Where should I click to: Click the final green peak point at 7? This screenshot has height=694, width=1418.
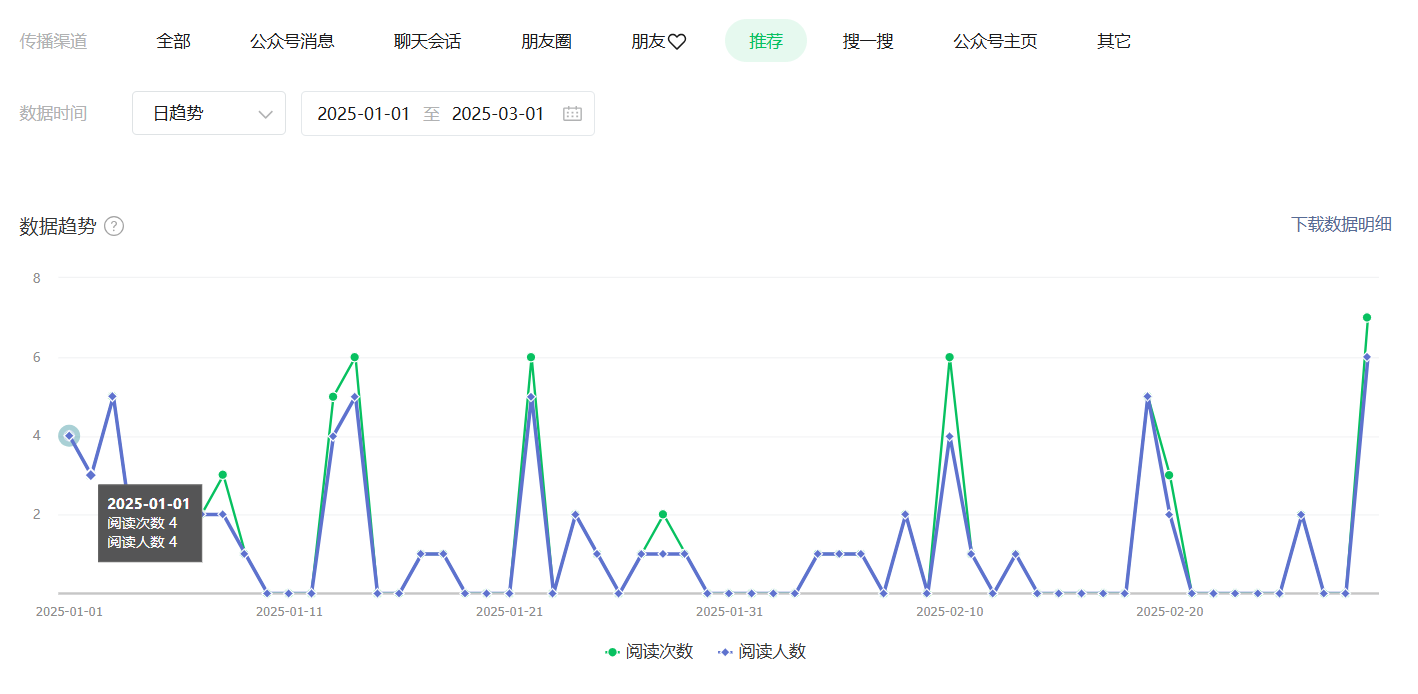coord(1366,317)
